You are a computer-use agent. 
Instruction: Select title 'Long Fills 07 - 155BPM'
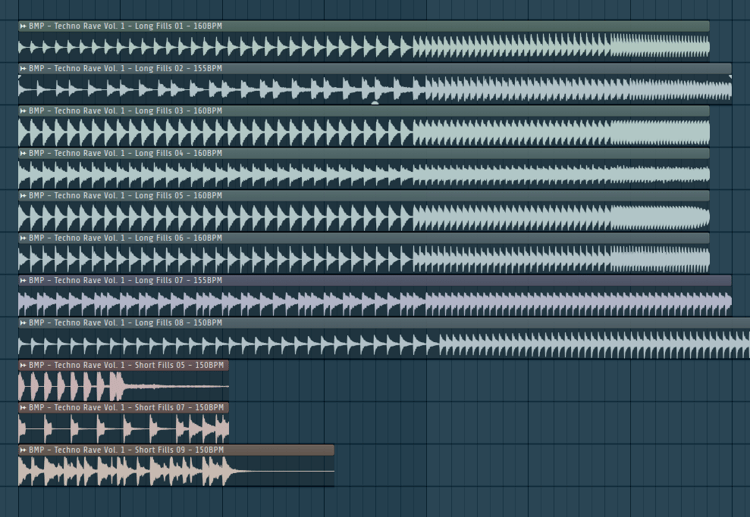[178, 280]
